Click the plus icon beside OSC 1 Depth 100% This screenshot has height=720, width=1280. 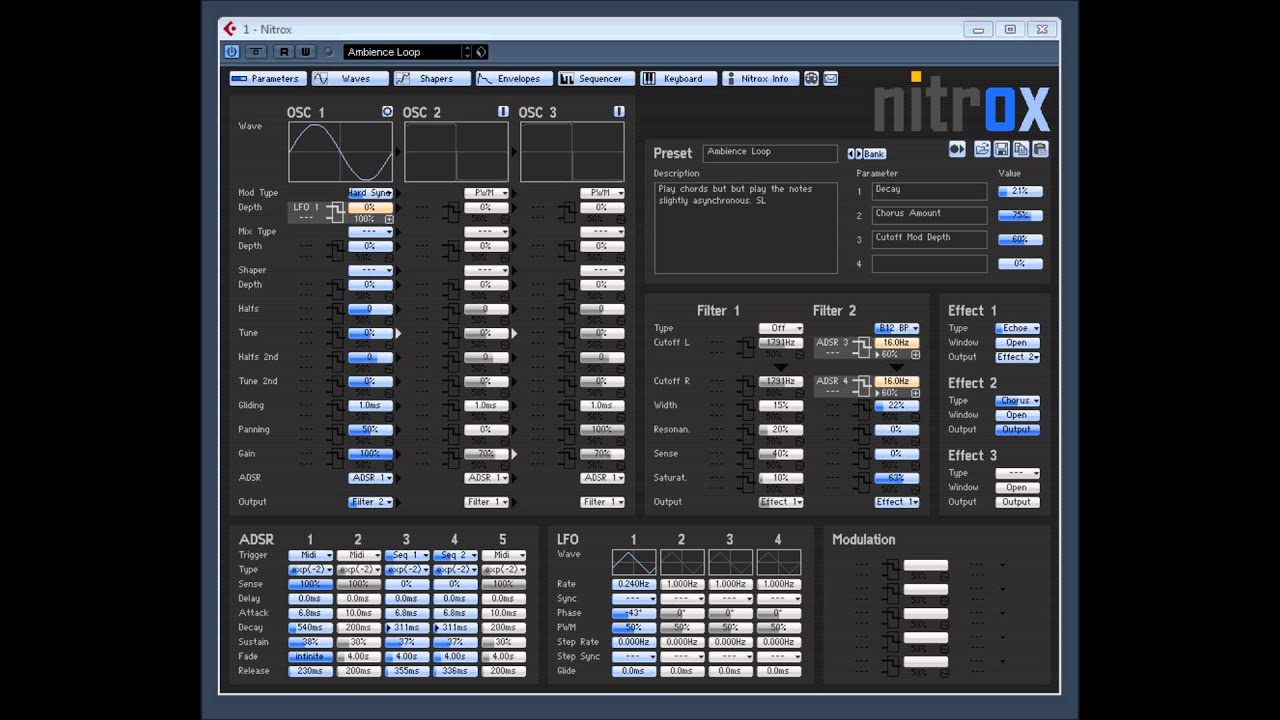tap(389, 219)
